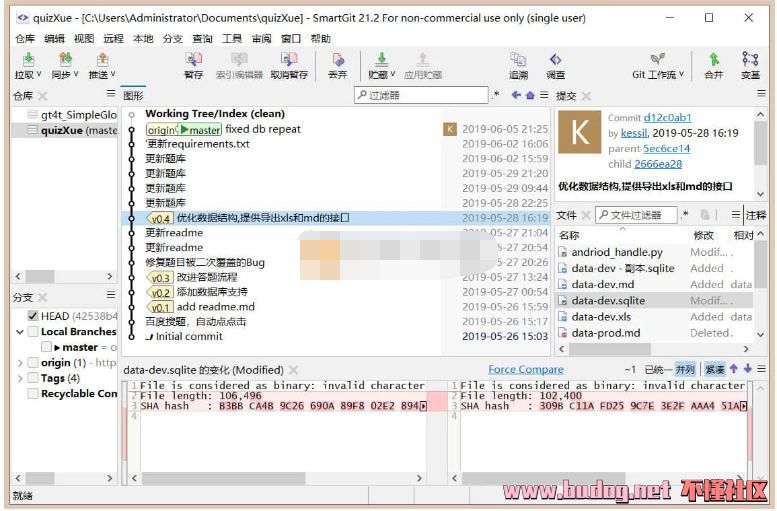This screenshot has height=511, width=777.
Task: Click the Push (推送) toolbar icon
Action: tap(102, 59)
